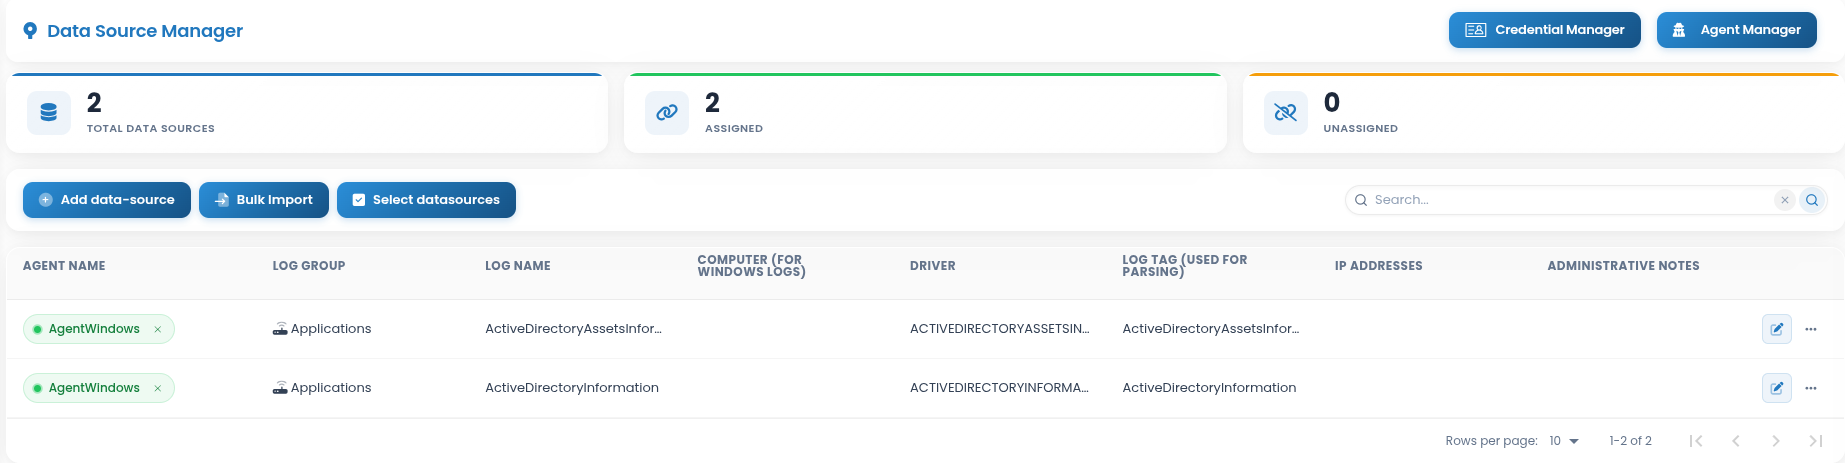Open Bulk Import
This screenshot has height=463, width=1845.
[x=264, y=200]
